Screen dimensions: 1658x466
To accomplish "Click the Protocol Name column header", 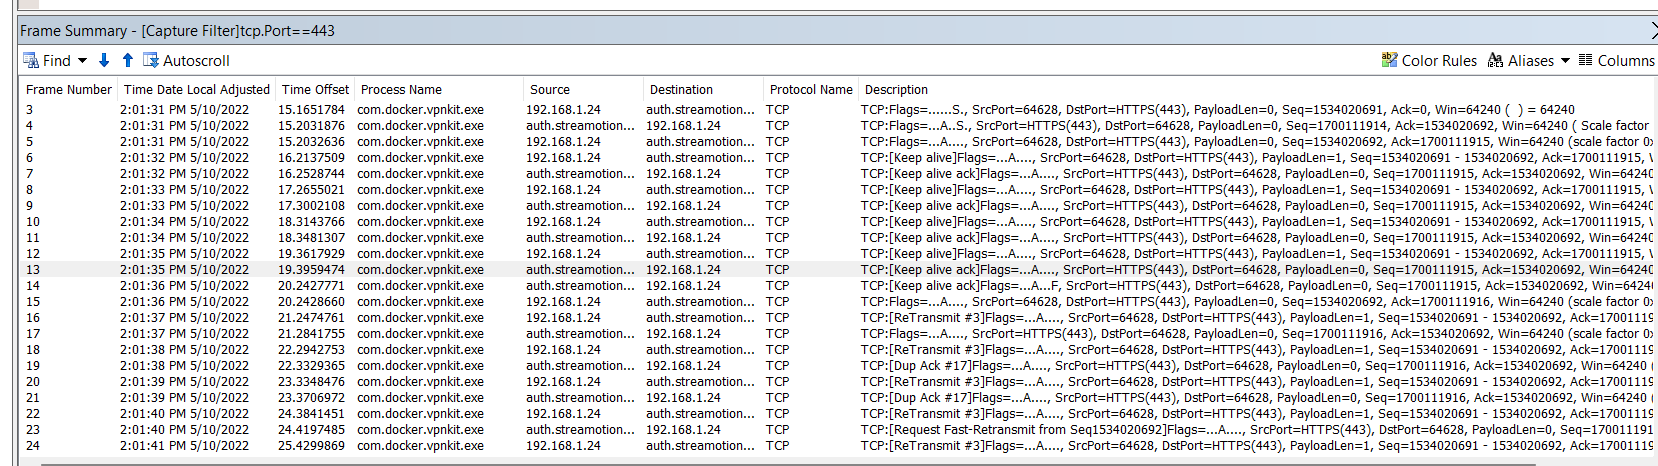I will point(811,90).
